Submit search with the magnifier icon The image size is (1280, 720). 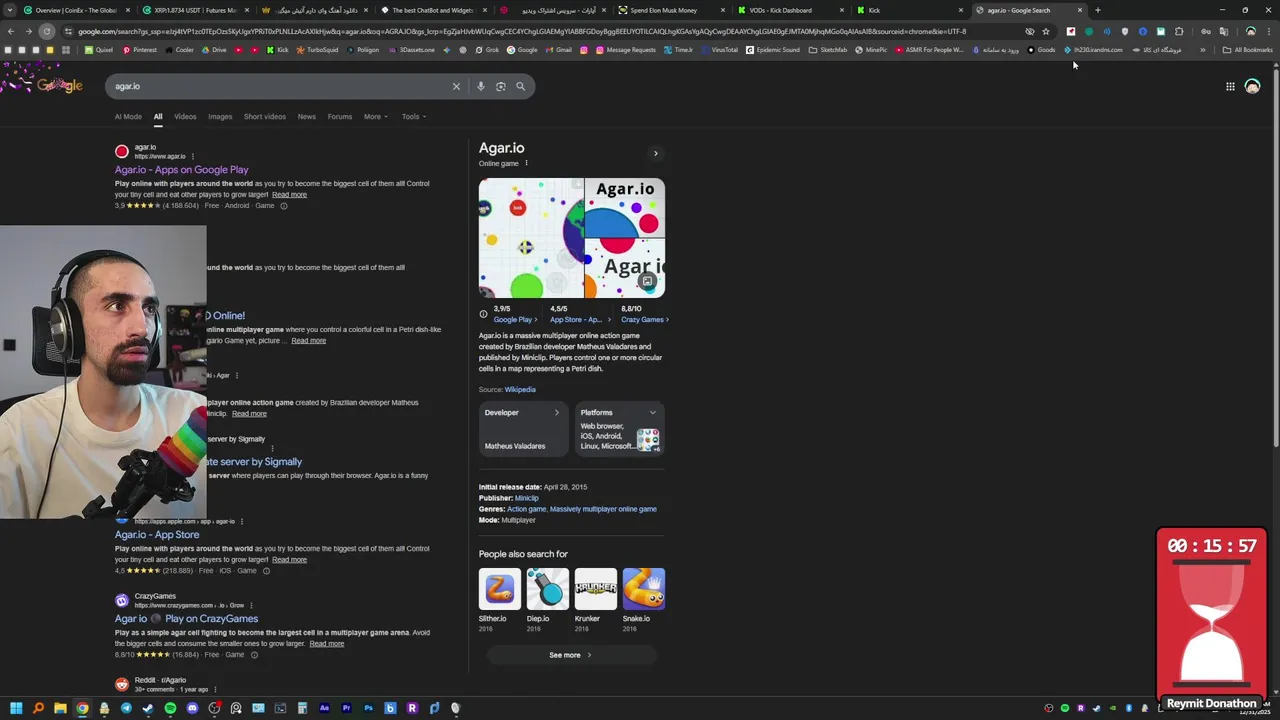520,86
